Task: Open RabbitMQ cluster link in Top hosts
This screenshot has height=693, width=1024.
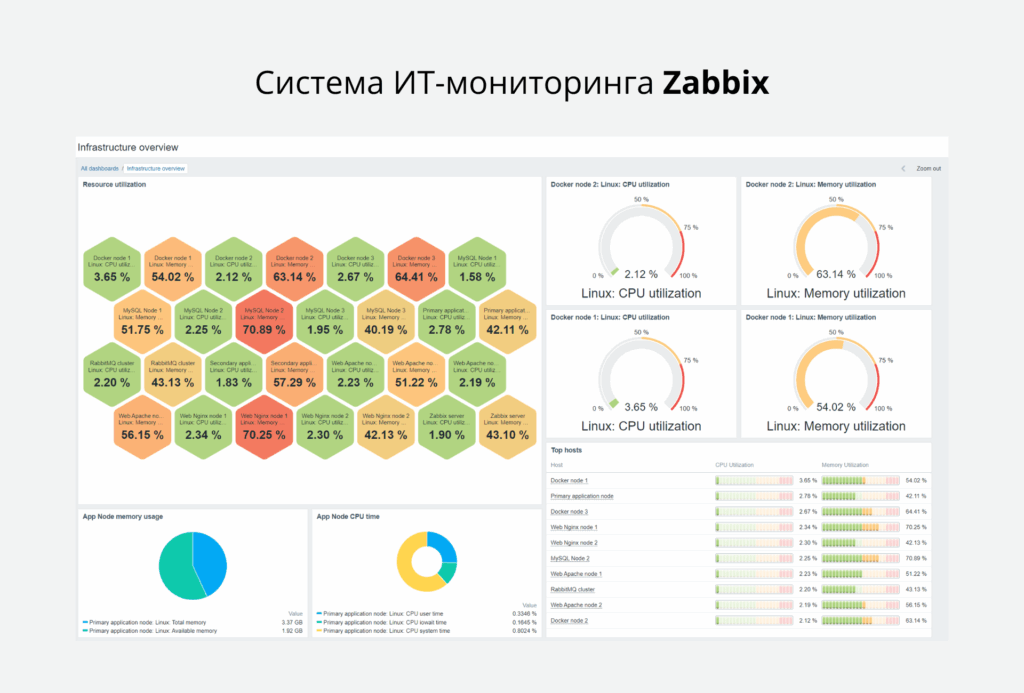Action: (x=573, y=590)
